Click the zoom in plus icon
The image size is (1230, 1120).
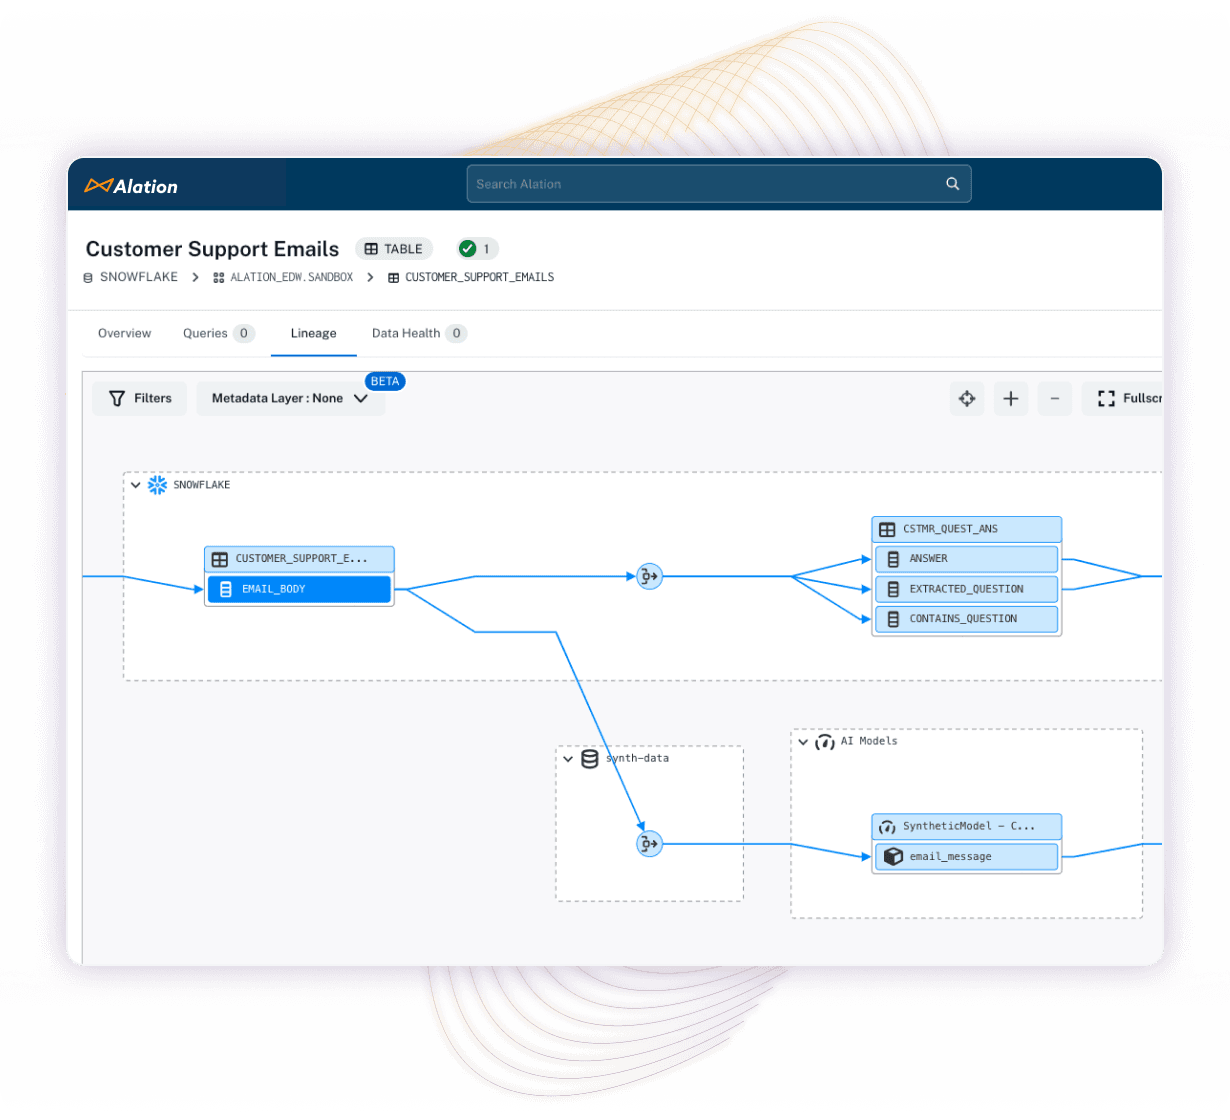1010,398
